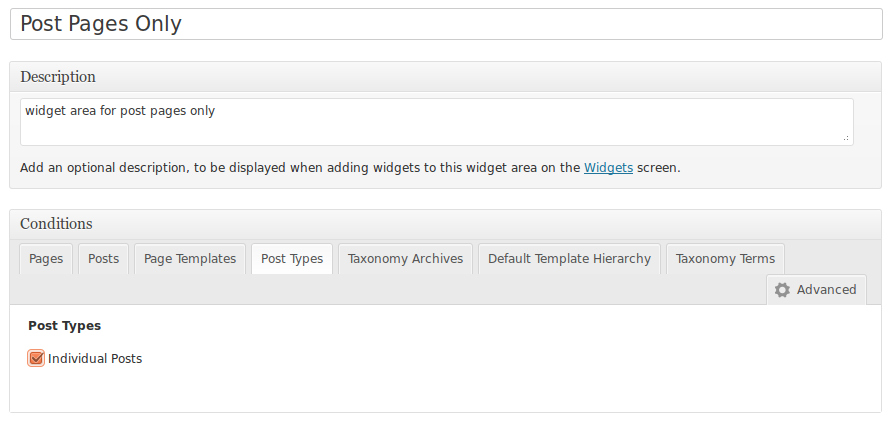Click the optional description help text
Screen dimensions: 893x428
[300, 168]
